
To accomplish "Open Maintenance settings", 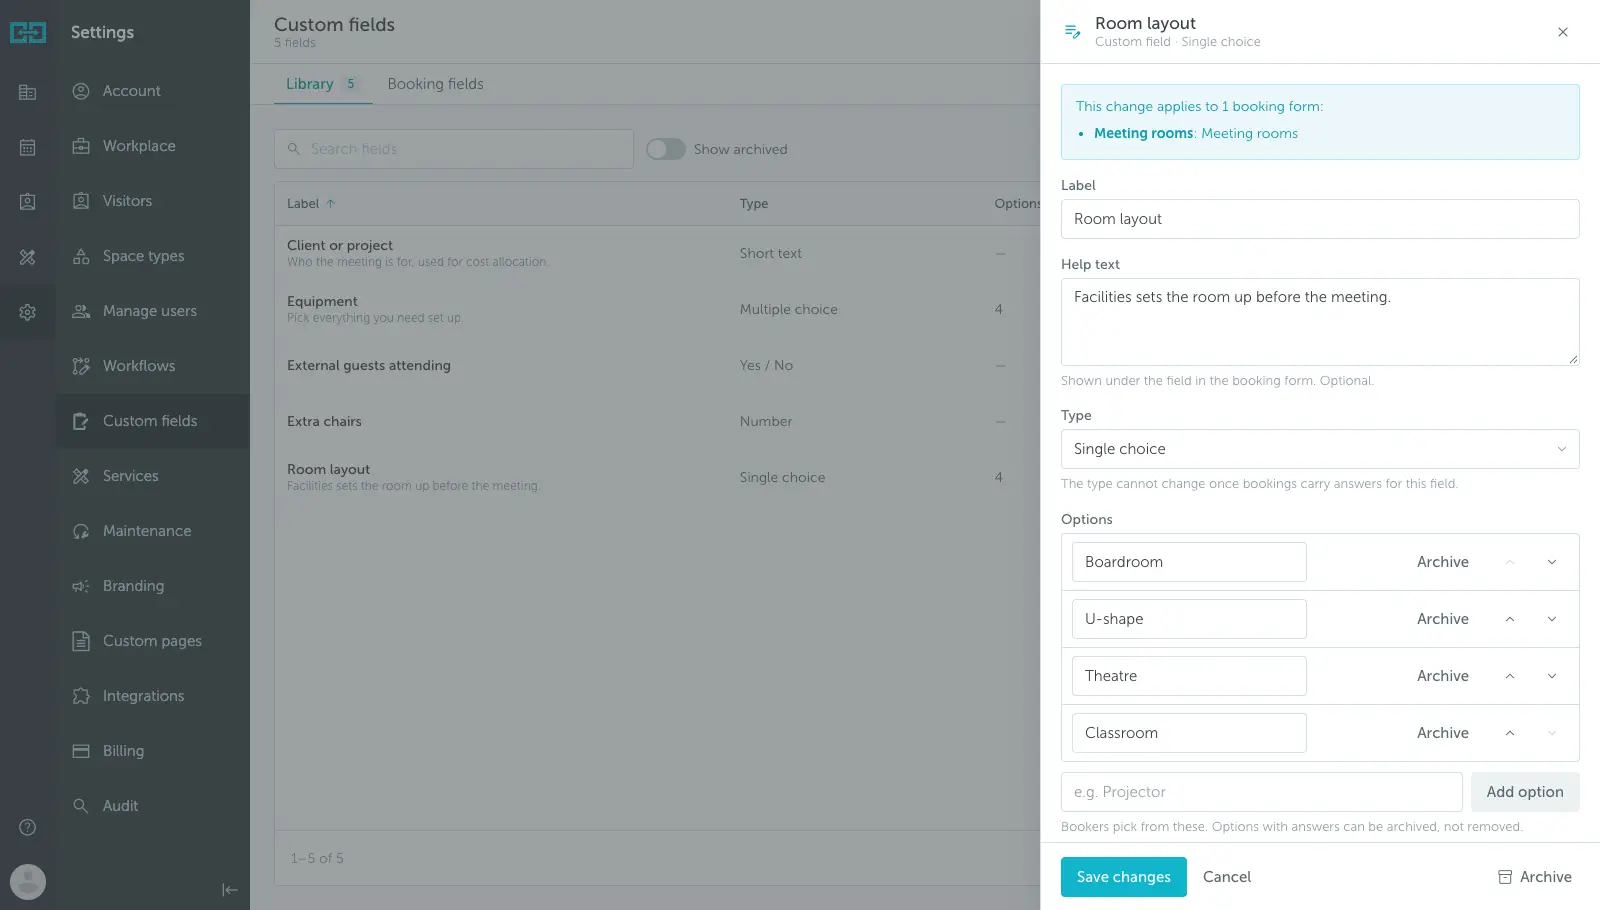I will click(x=152, y=531).
